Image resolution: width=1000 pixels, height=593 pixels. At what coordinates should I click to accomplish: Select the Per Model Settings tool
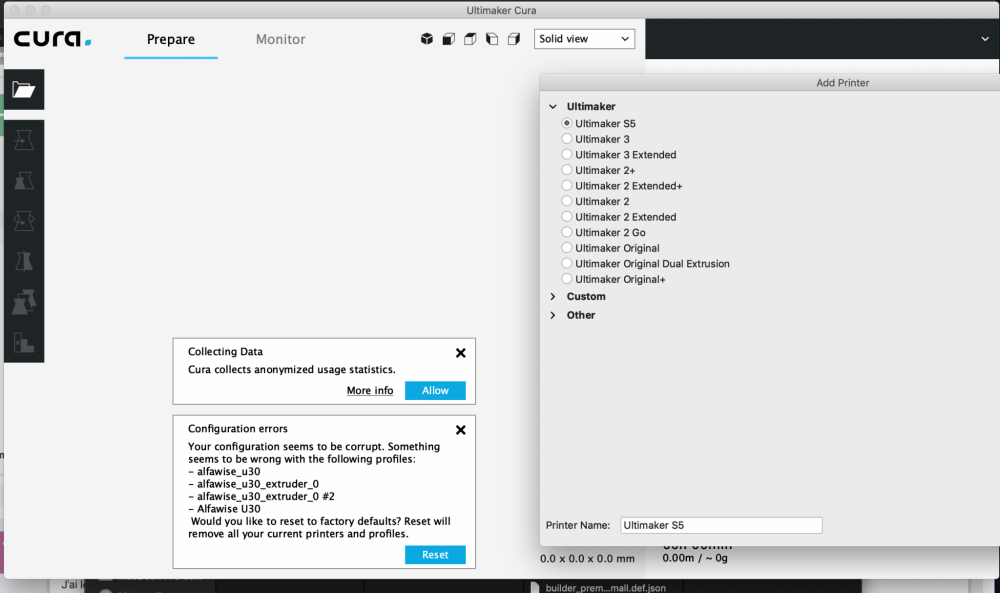(24, 302)
